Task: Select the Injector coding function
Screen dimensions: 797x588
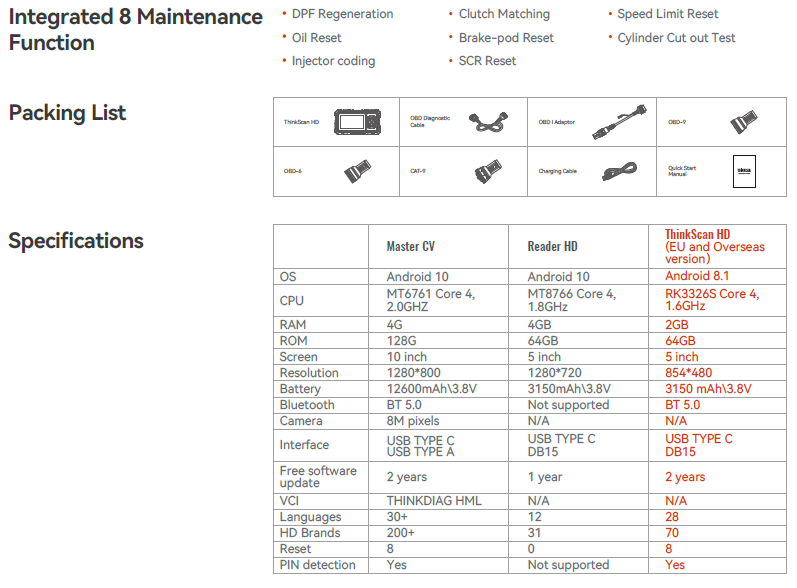Action: click(x=333, y=61)
